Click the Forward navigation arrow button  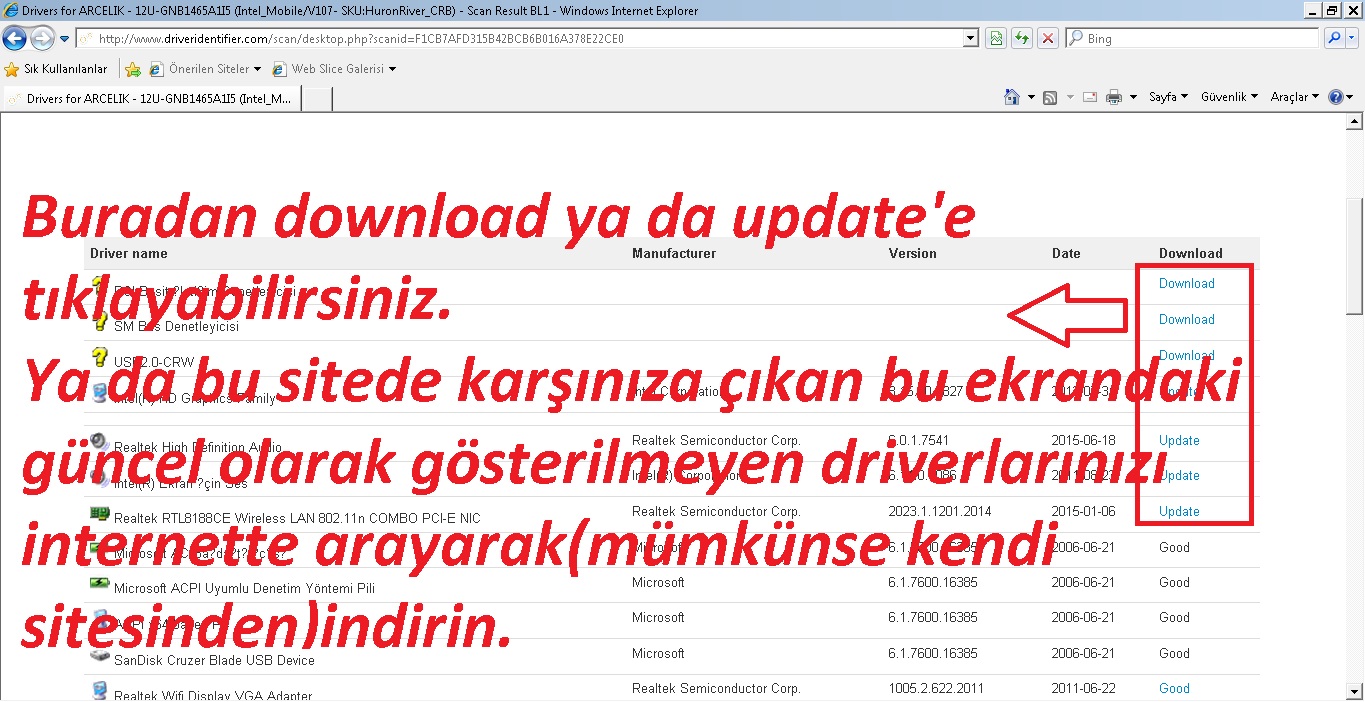[x=42, y=39]
